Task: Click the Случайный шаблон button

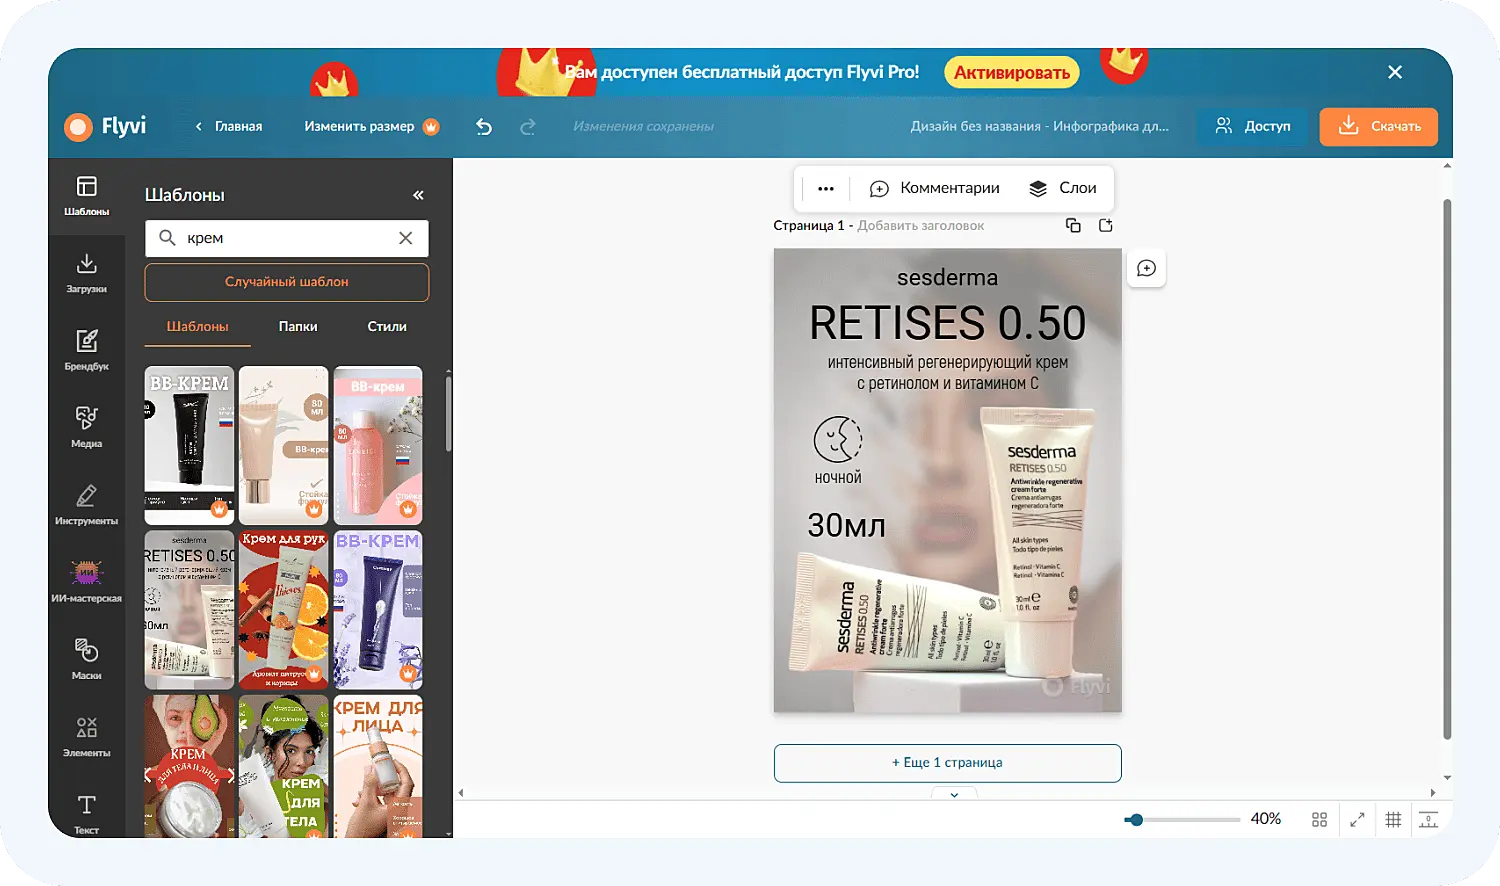Action: tap(287, 282)
